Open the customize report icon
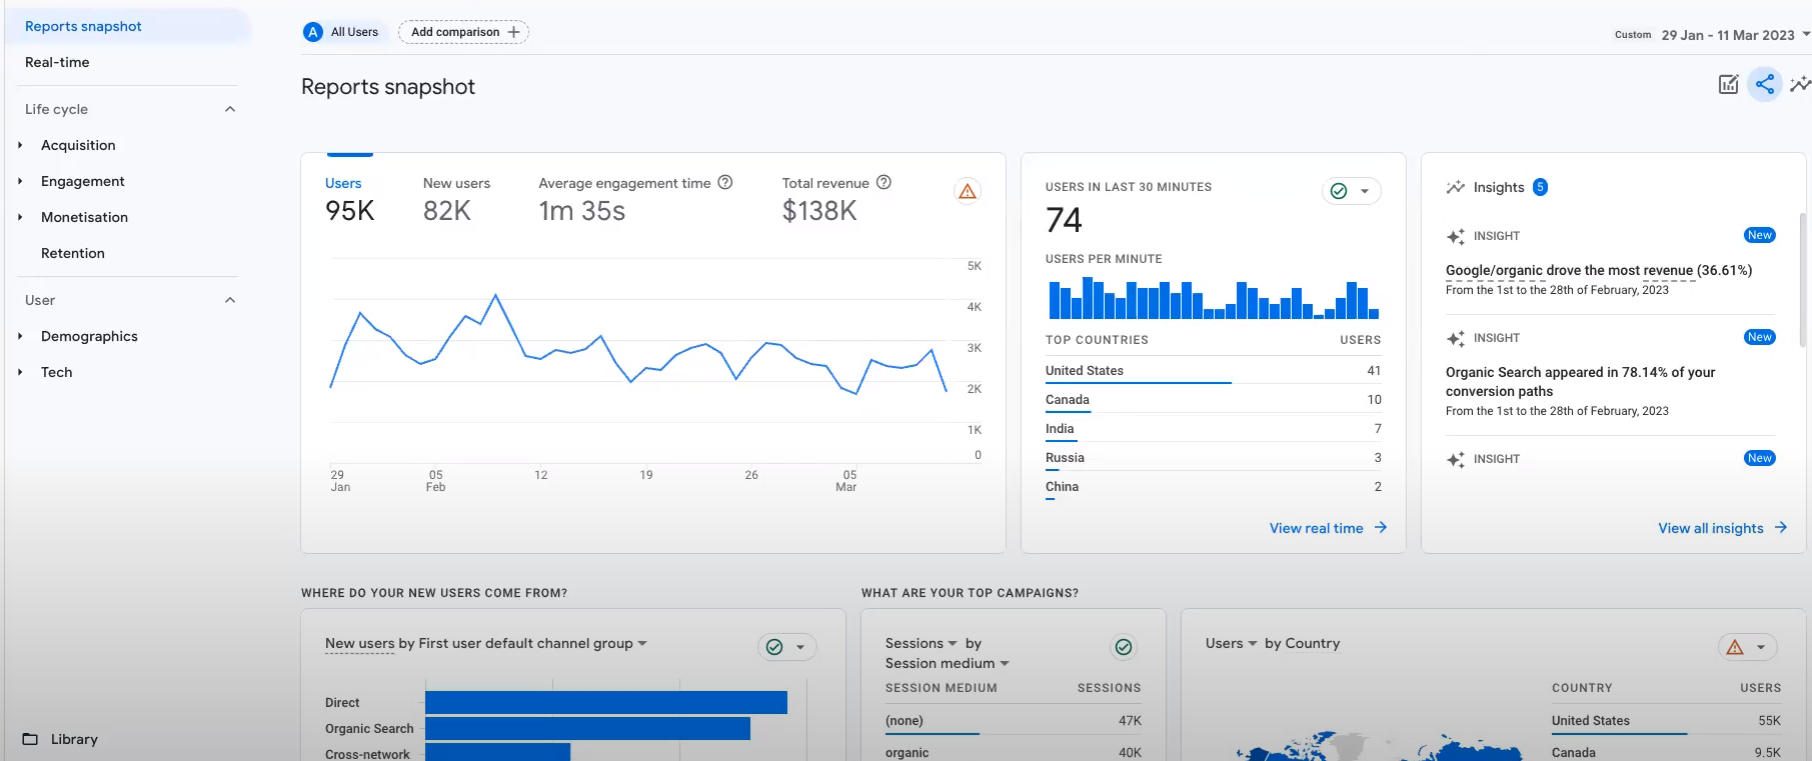1812x761 pixels. 1728,85
